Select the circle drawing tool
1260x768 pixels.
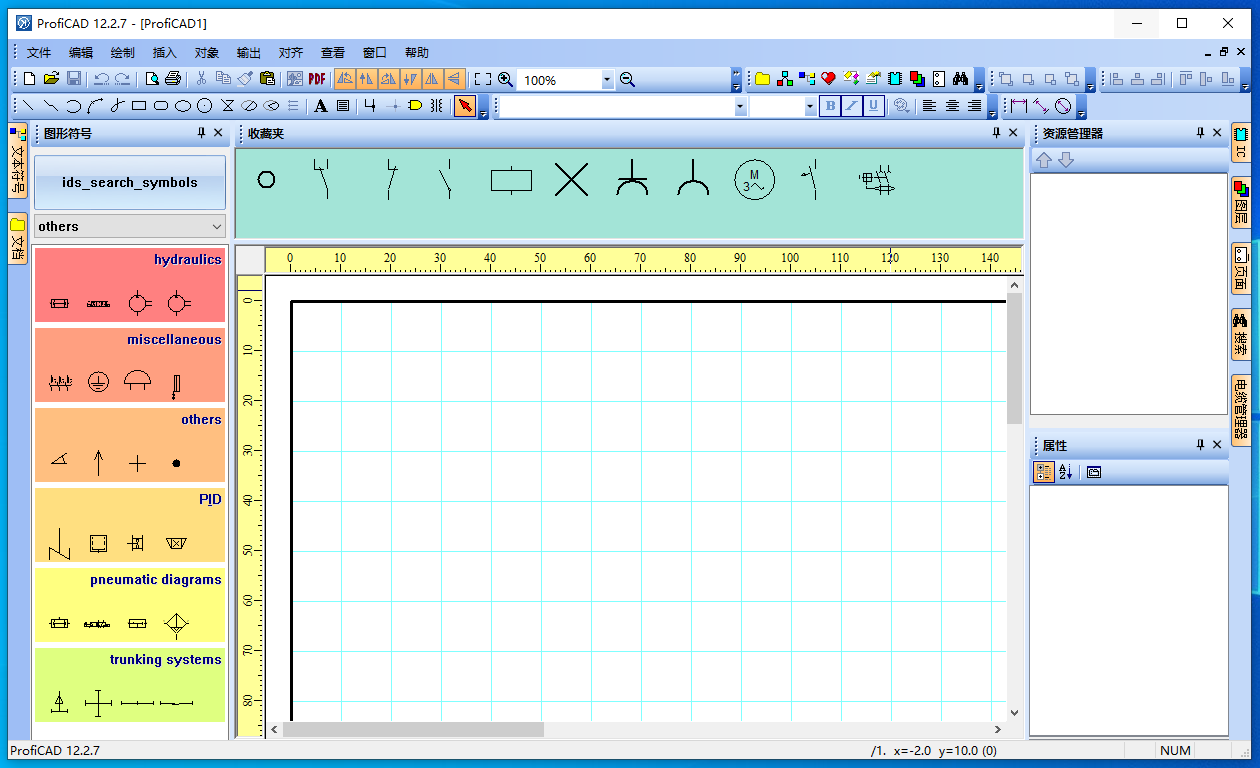(x=205, y=106)
